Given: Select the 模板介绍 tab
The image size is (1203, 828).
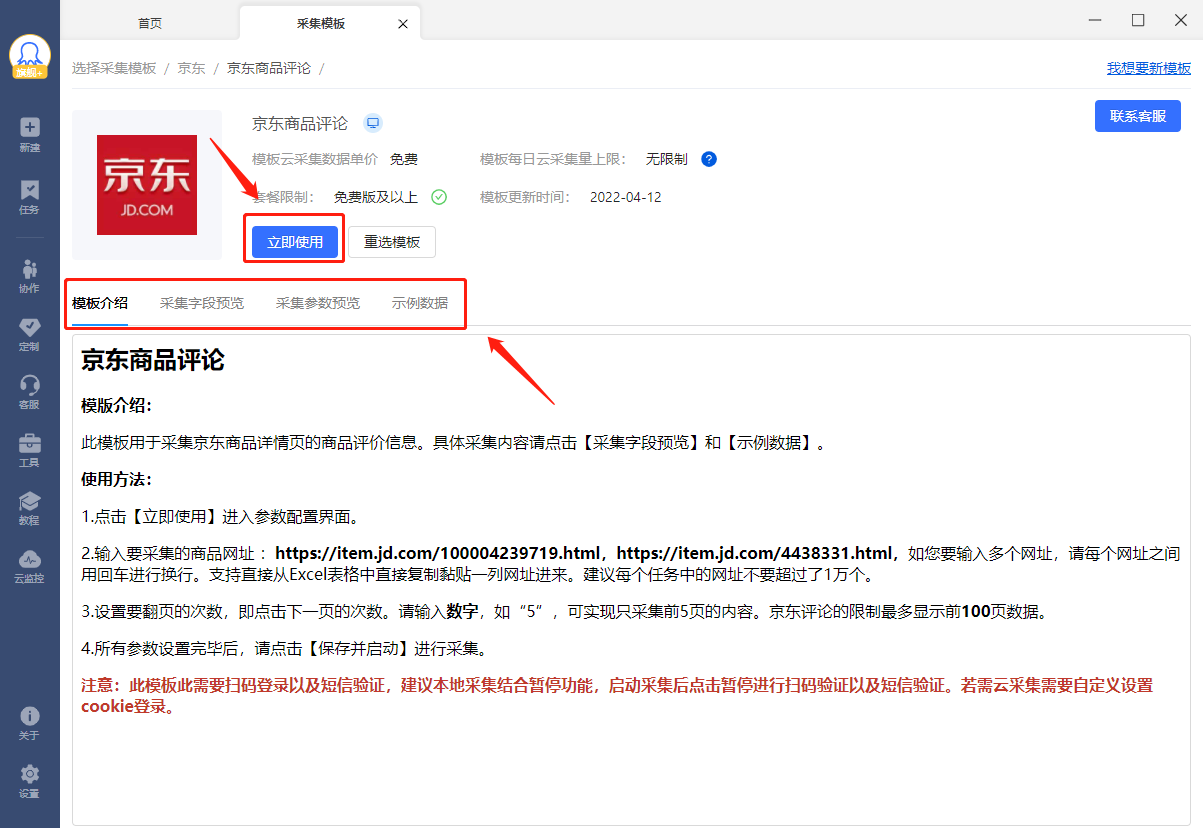Looking at the screenshot, I should [x=100, y=303].
